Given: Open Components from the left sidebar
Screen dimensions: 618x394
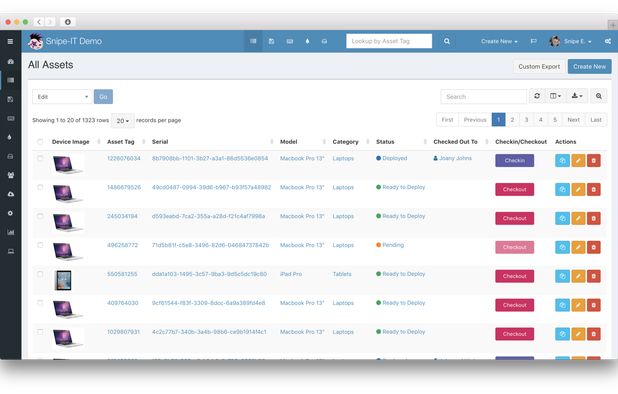Looking at the screenshot, I should [x=11, y=156].
